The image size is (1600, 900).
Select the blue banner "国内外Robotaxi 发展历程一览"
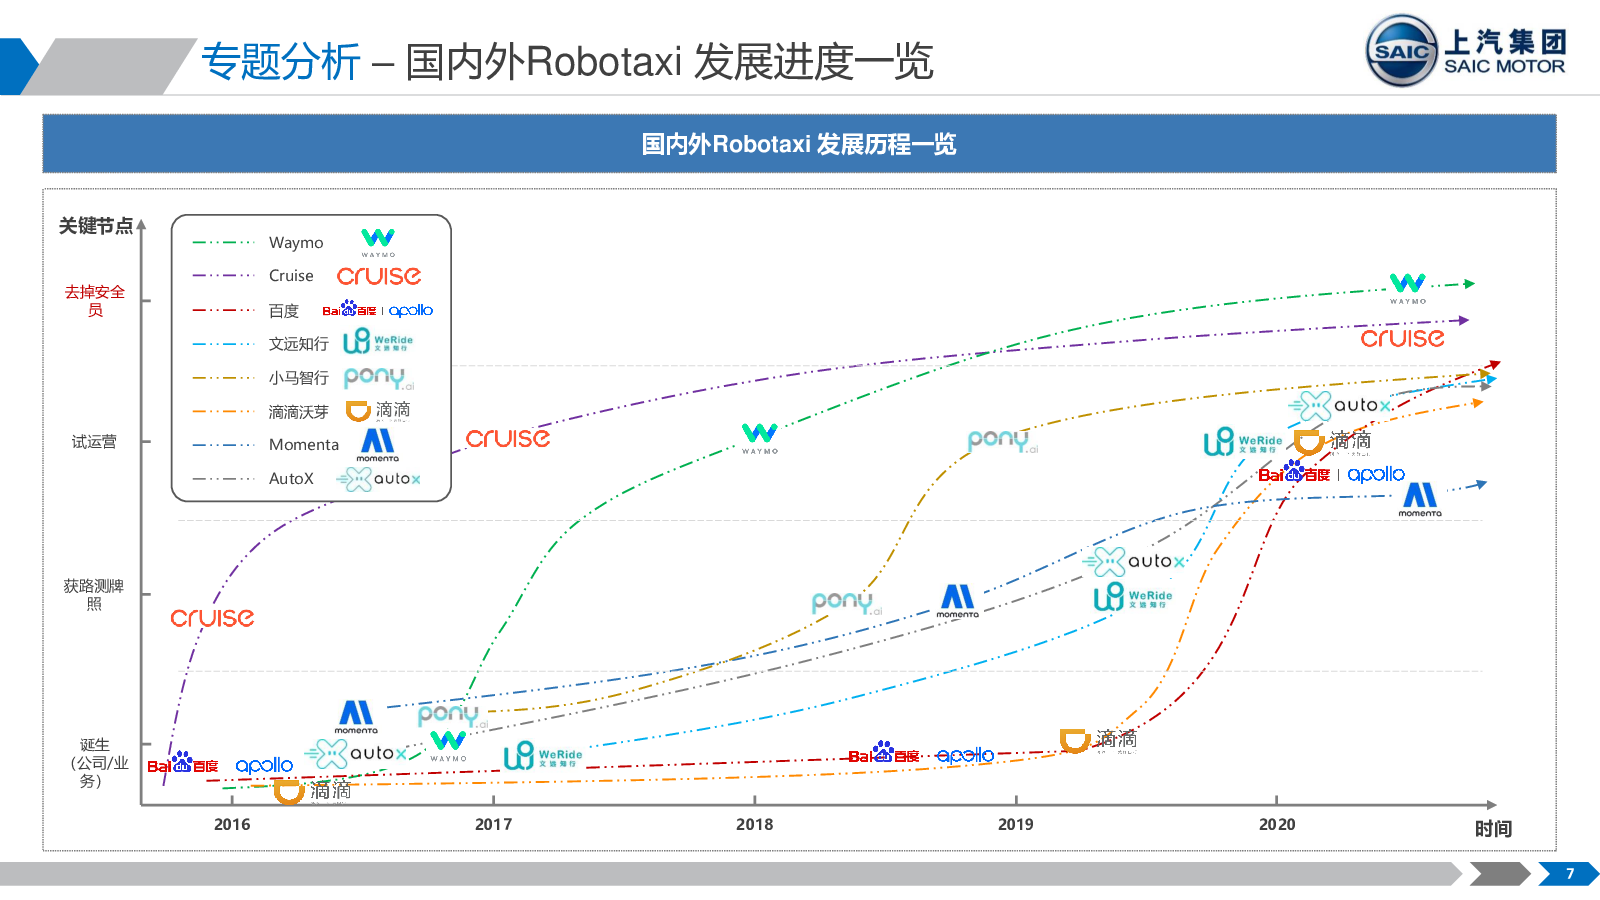[799, 144]
